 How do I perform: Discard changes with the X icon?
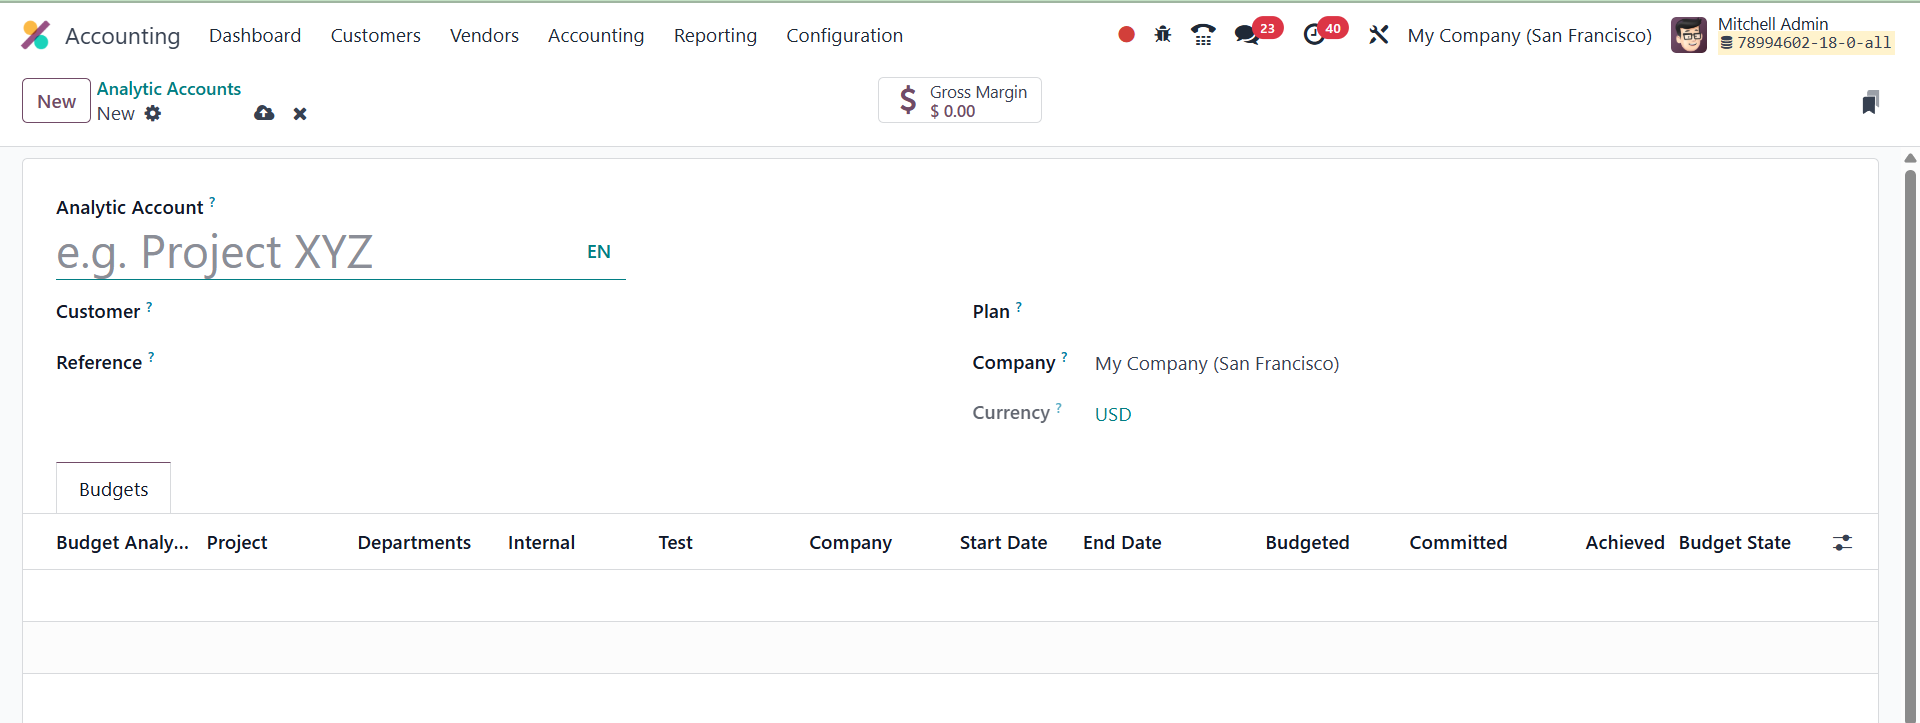(300, 114)
